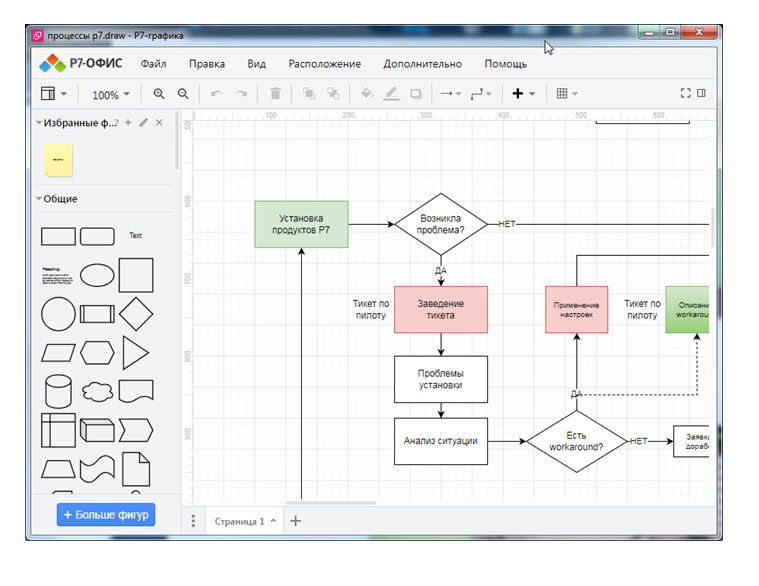
Task: Redo the last action
Action: [241, 94]
